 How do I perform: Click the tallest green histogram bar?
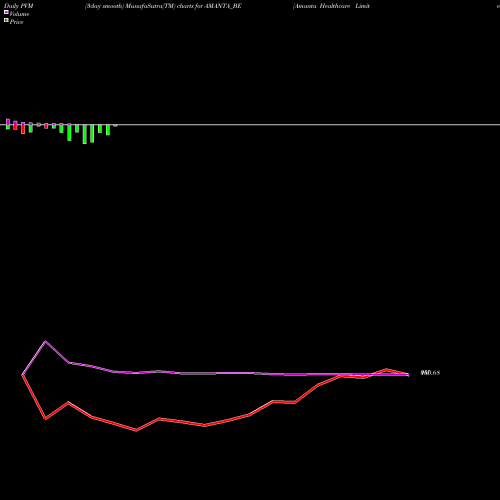coord(85,134)
